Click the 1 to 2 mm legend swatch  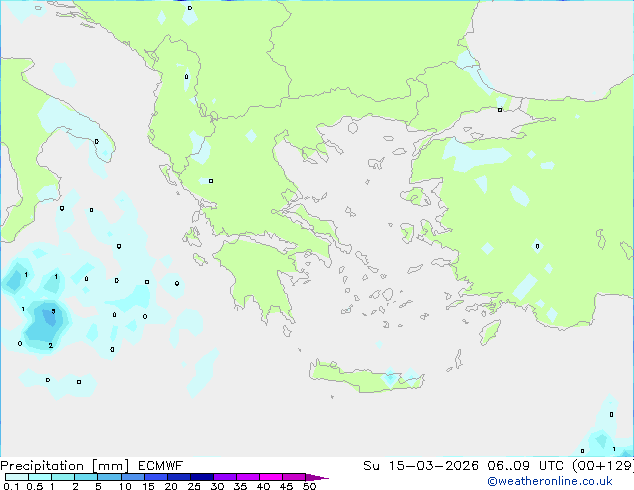[x=63, y=477]
